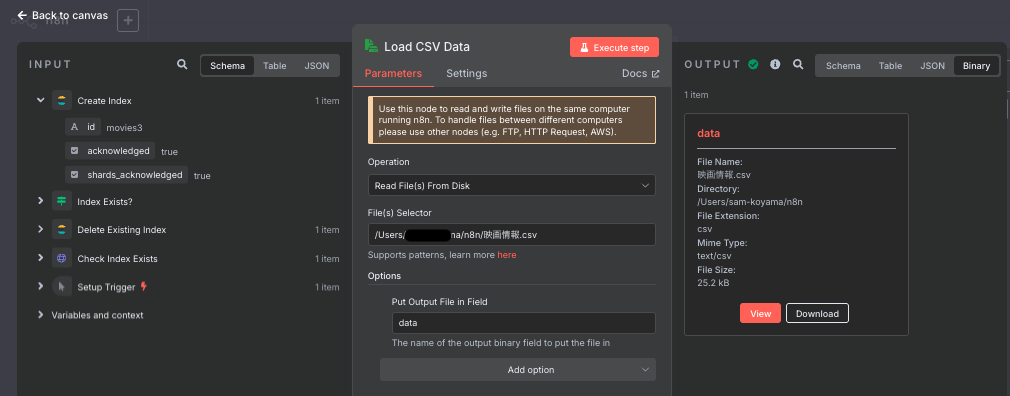This screenshot has width=1010, height=396.
Task: Open the Add option dropdown
Action: (518, 370)
